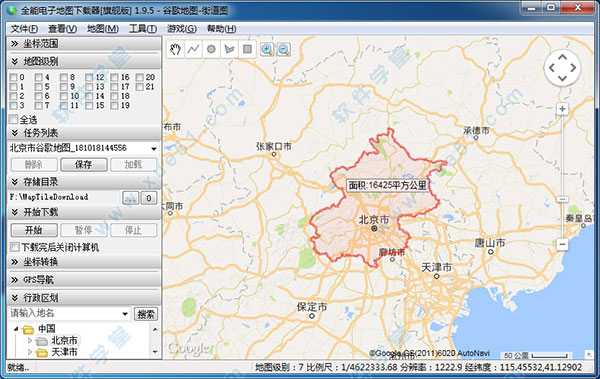
Task: Select the hand pan tool
Action: tap(175, 49)
